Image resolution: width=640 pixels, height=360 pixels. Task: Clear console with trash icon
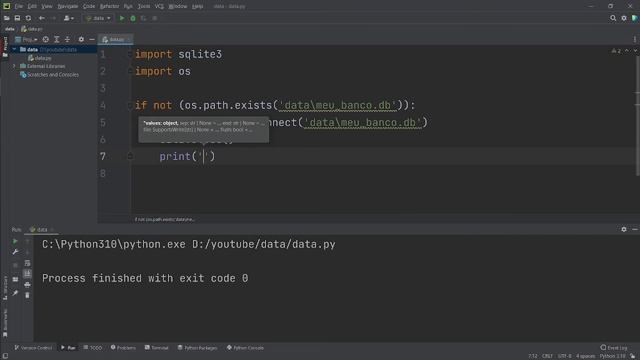click(x=27, y=295)
